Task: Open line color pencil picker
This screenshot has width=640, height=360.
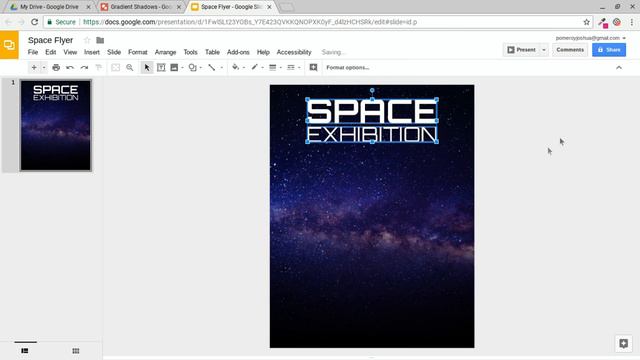Action: click(x=255, y=67)
